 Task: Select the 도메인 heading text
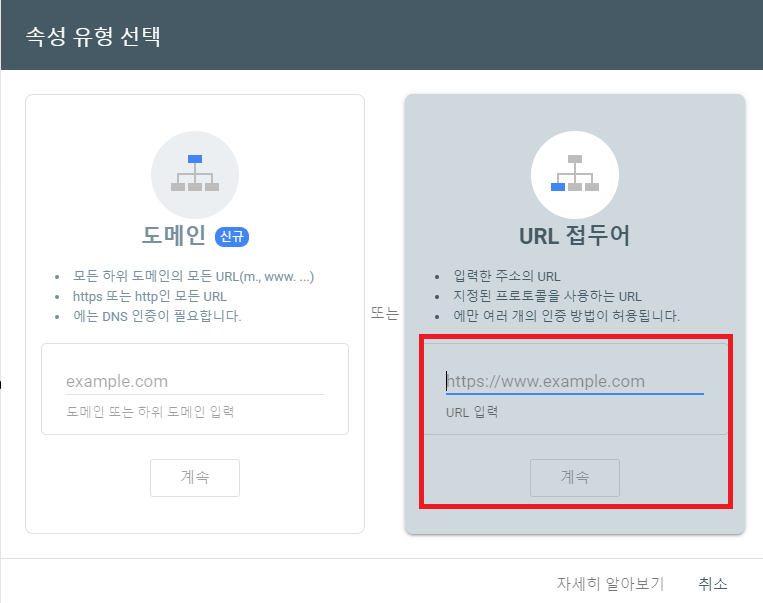[173, 236]
